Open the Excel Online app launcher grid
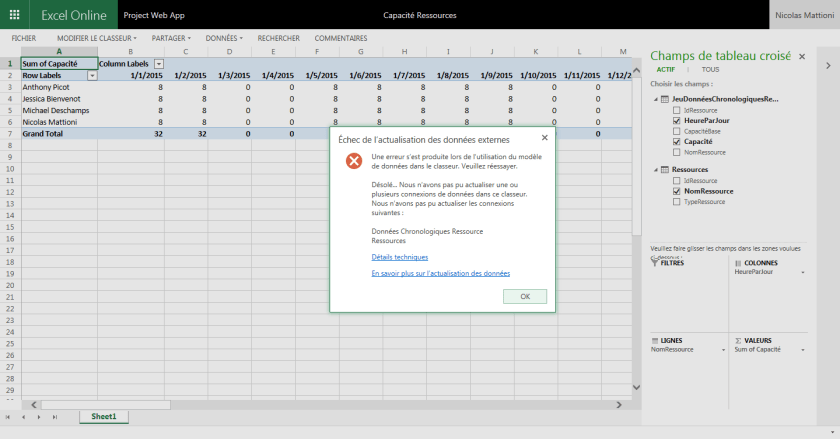 [x=14, y=16]
